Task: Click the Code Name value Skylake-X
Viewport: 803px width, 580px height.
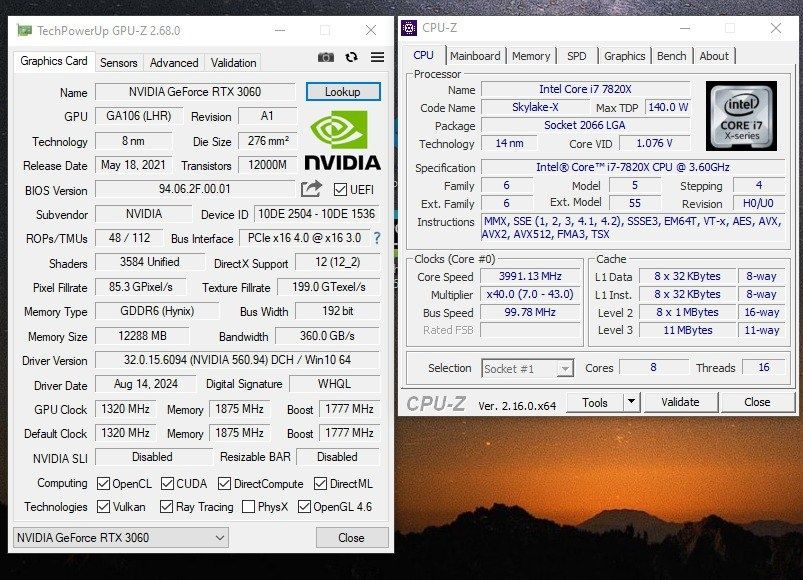Action: click(535, 107)
